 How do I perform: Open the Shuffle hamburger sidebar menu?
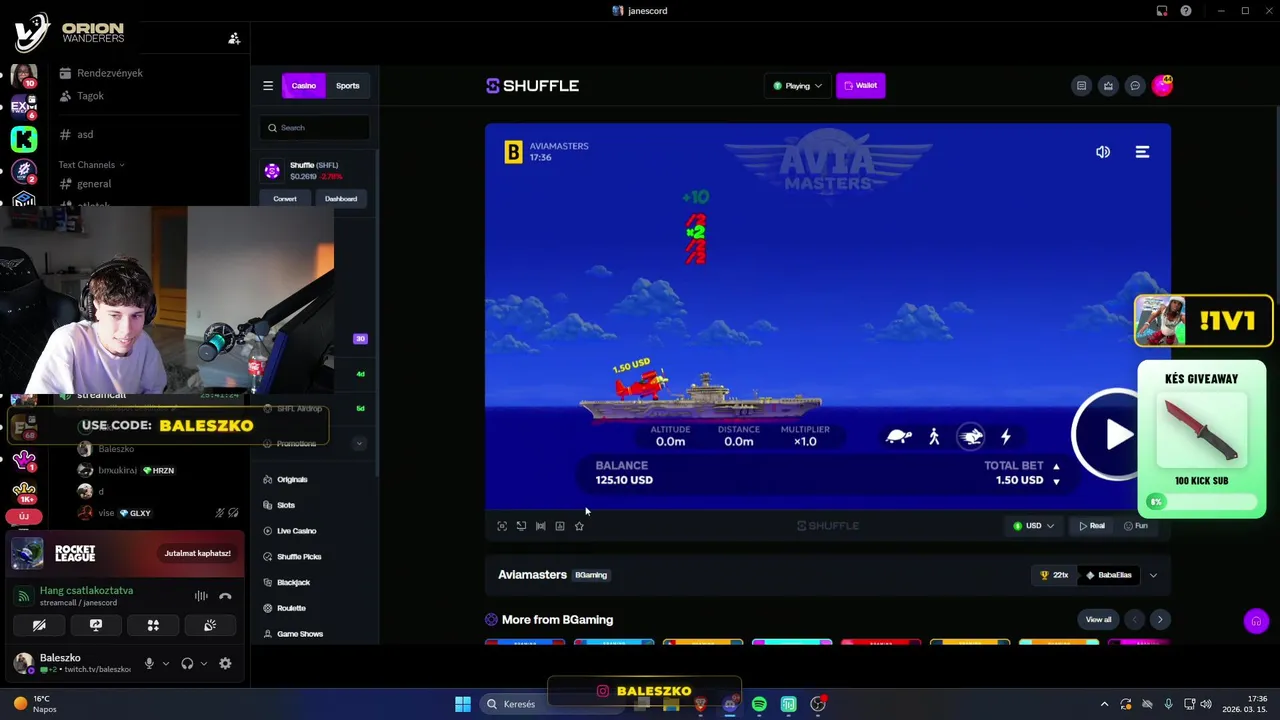click(x=268, y=86)
